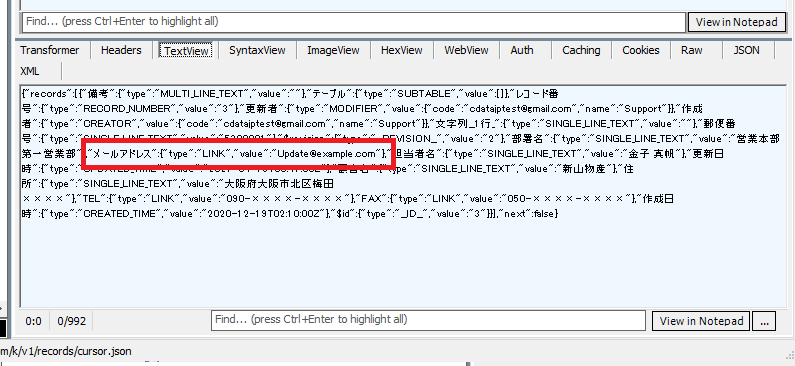Focus the upper Find search field

(354, 22)
